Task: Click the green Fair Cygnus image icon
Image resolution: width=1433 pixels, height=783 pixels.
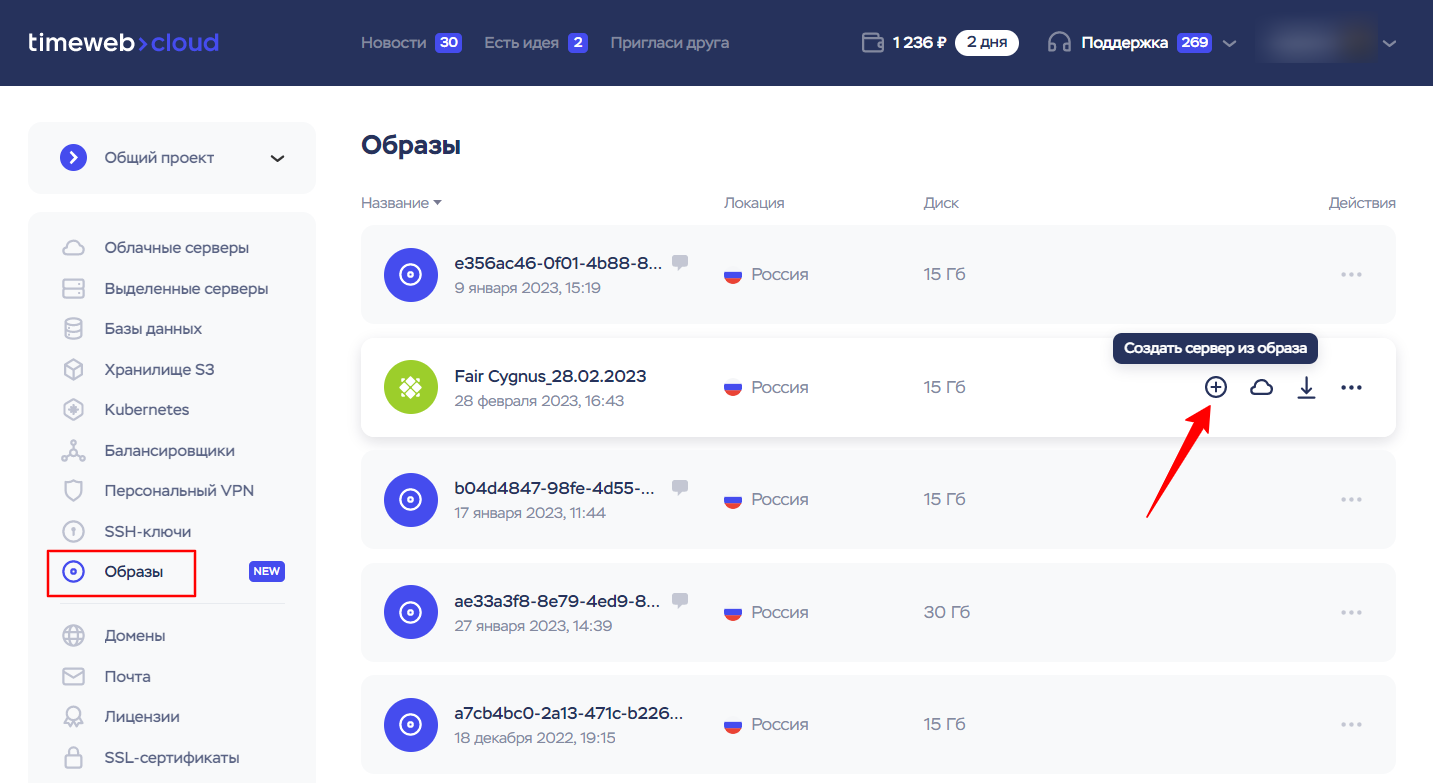Action: tap(410, 387)
